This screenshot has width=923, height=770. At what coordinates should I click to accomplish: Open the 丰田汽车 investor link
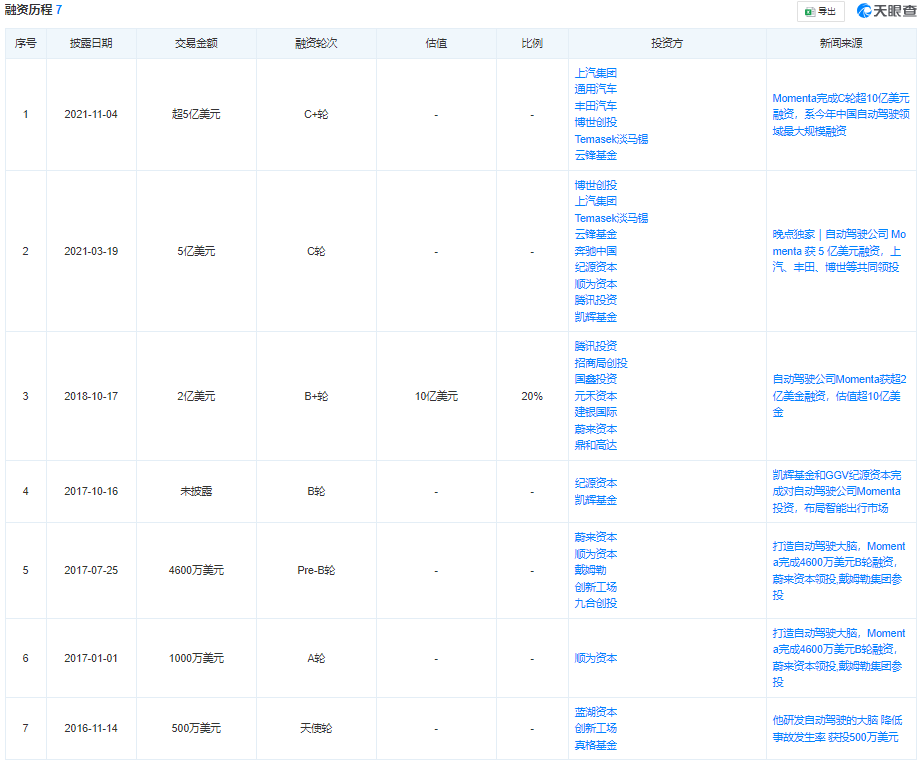(x=596, y=105)
